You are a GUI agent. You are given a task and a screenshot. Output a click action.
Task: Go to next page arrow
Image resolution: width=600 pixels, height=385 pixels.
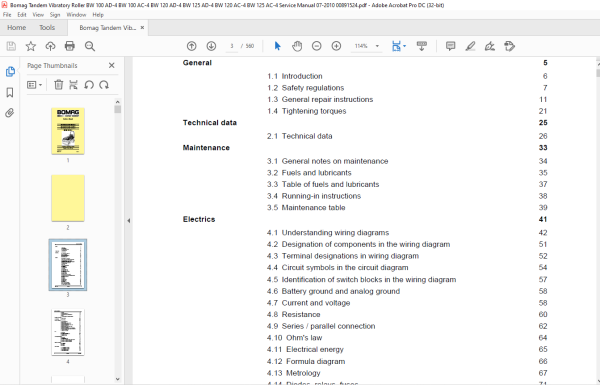(211, 46)
